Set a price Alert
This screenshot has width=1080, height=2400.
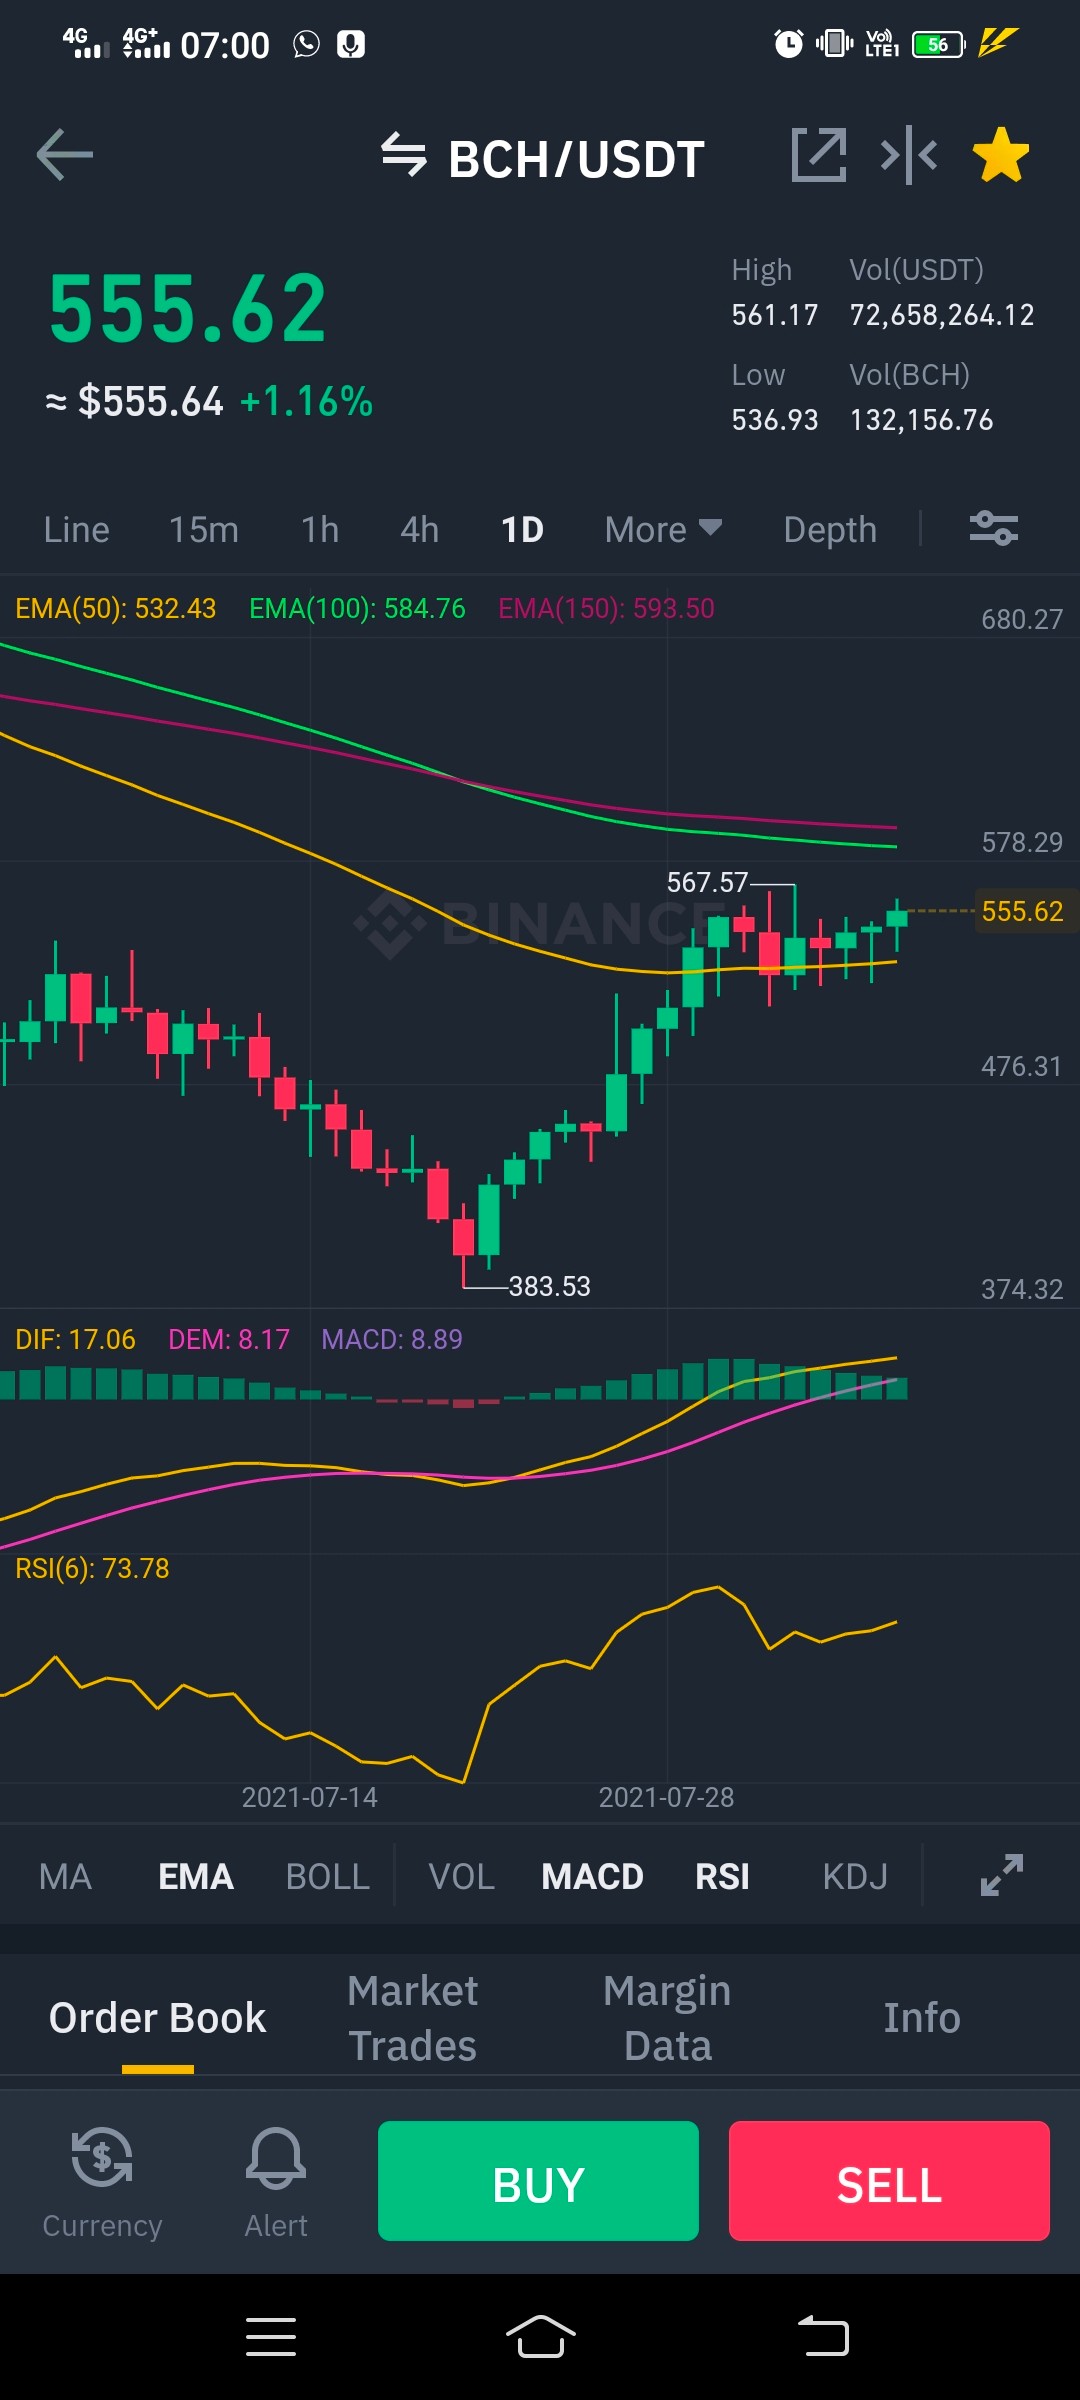276,2183
